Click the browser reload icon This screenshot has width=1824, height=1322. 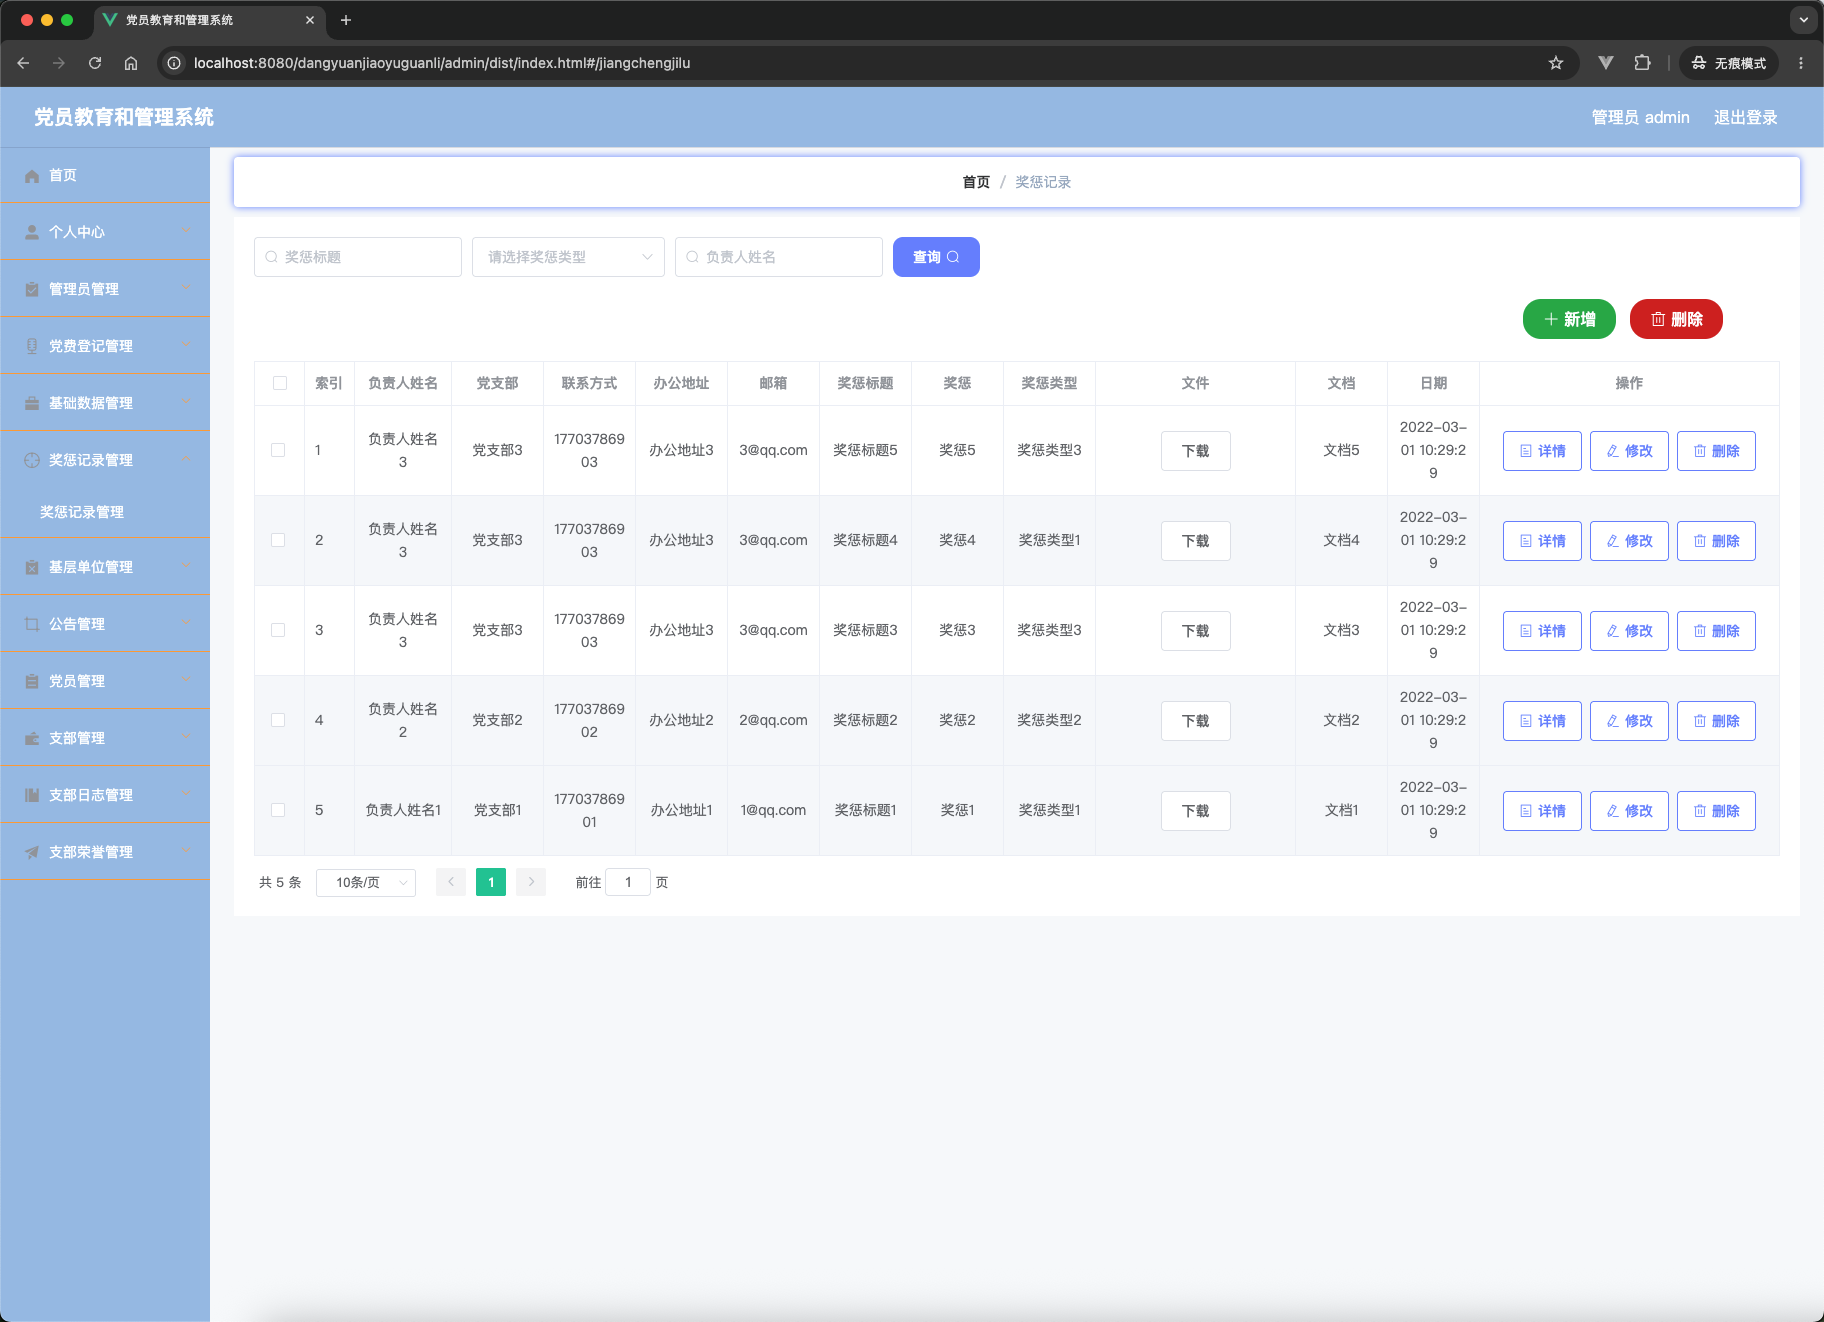95,63
